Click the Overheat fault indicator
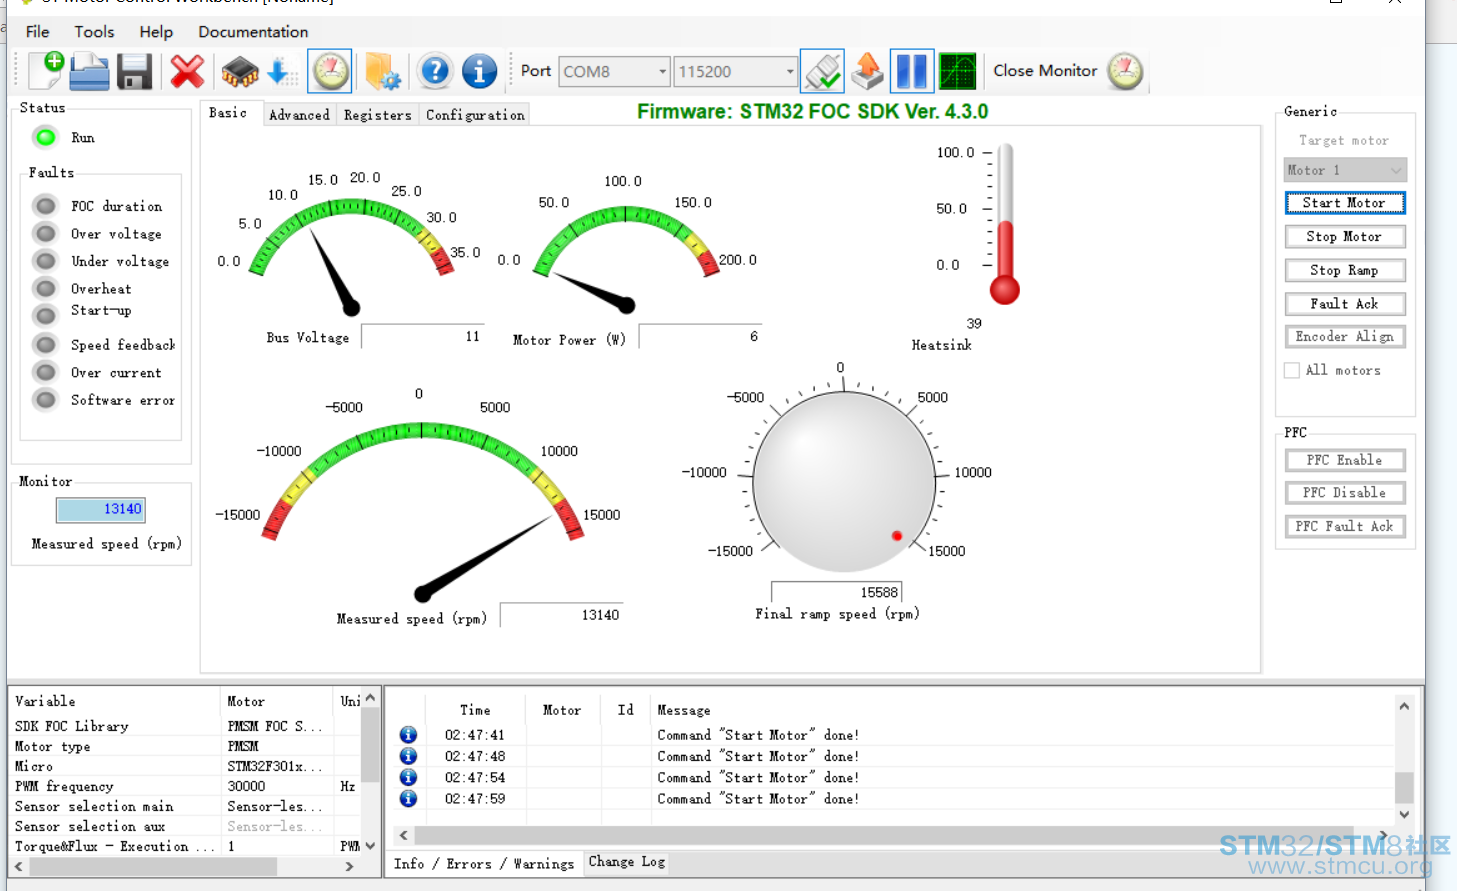The width and height of the screenshot is (1457, 891). [45, 288]
